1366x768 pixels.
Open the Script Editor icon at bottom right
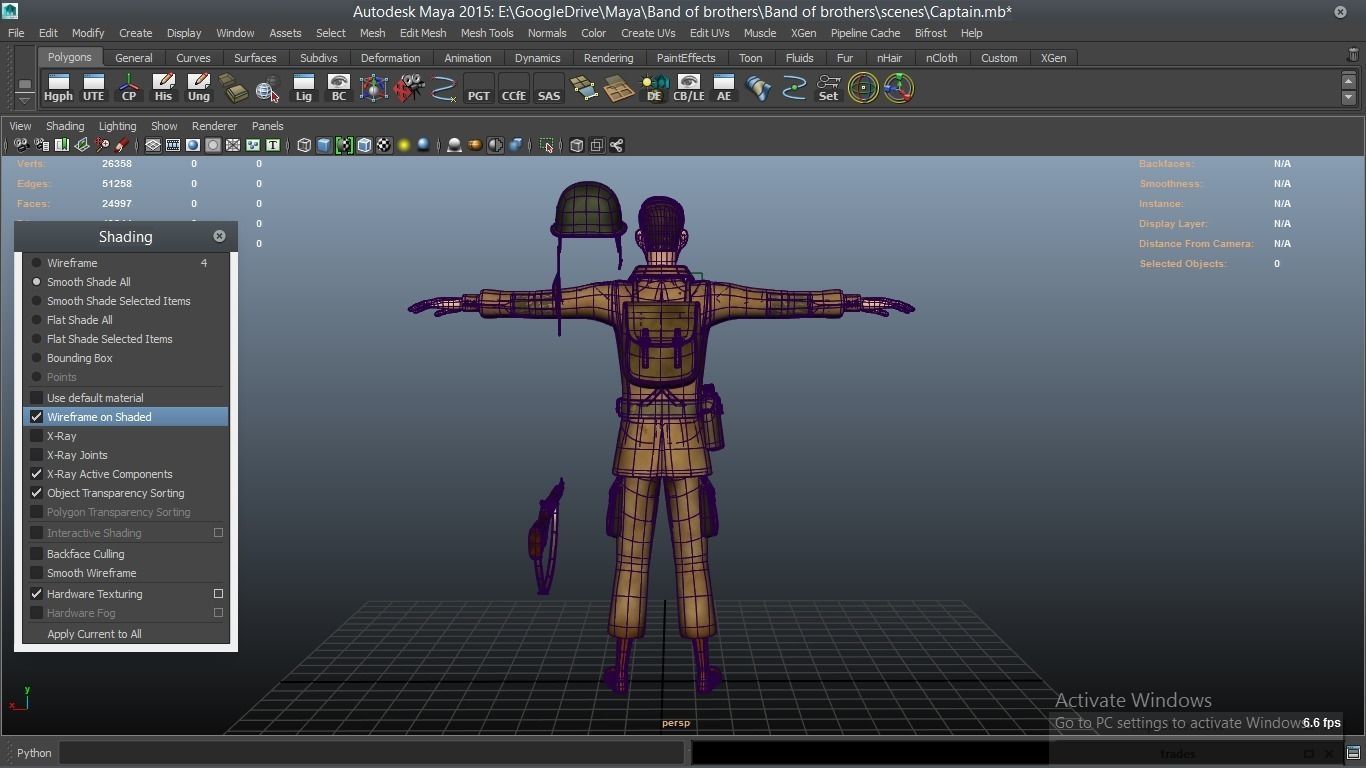(1353, 753)
